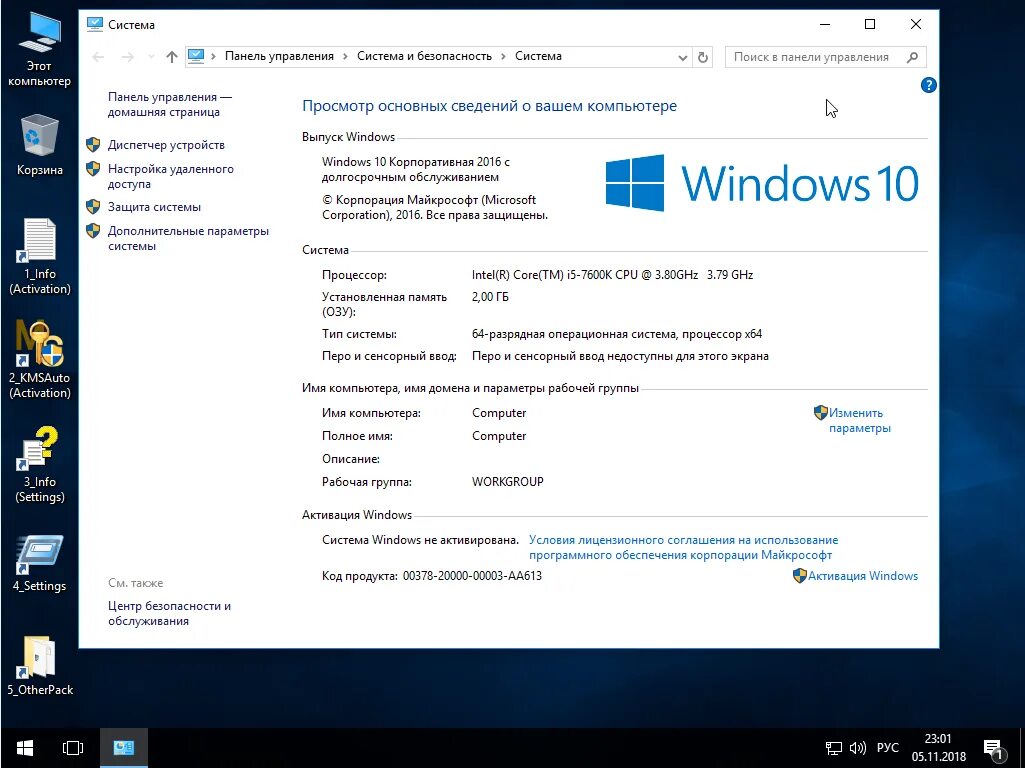
Task: Open the Action Center notification icon
Action: [x=994, y=749]
